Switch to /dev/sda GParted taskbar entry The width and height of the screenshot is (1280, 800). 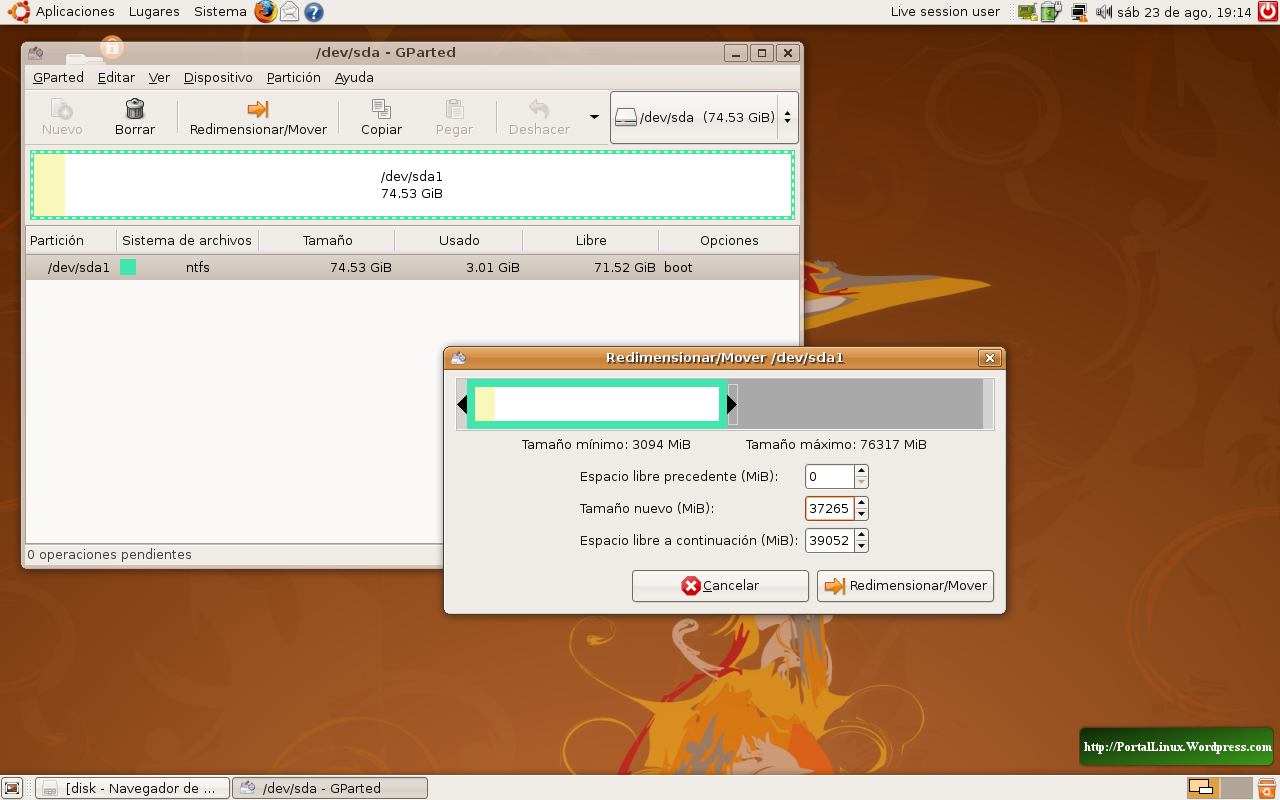[330, 788]
